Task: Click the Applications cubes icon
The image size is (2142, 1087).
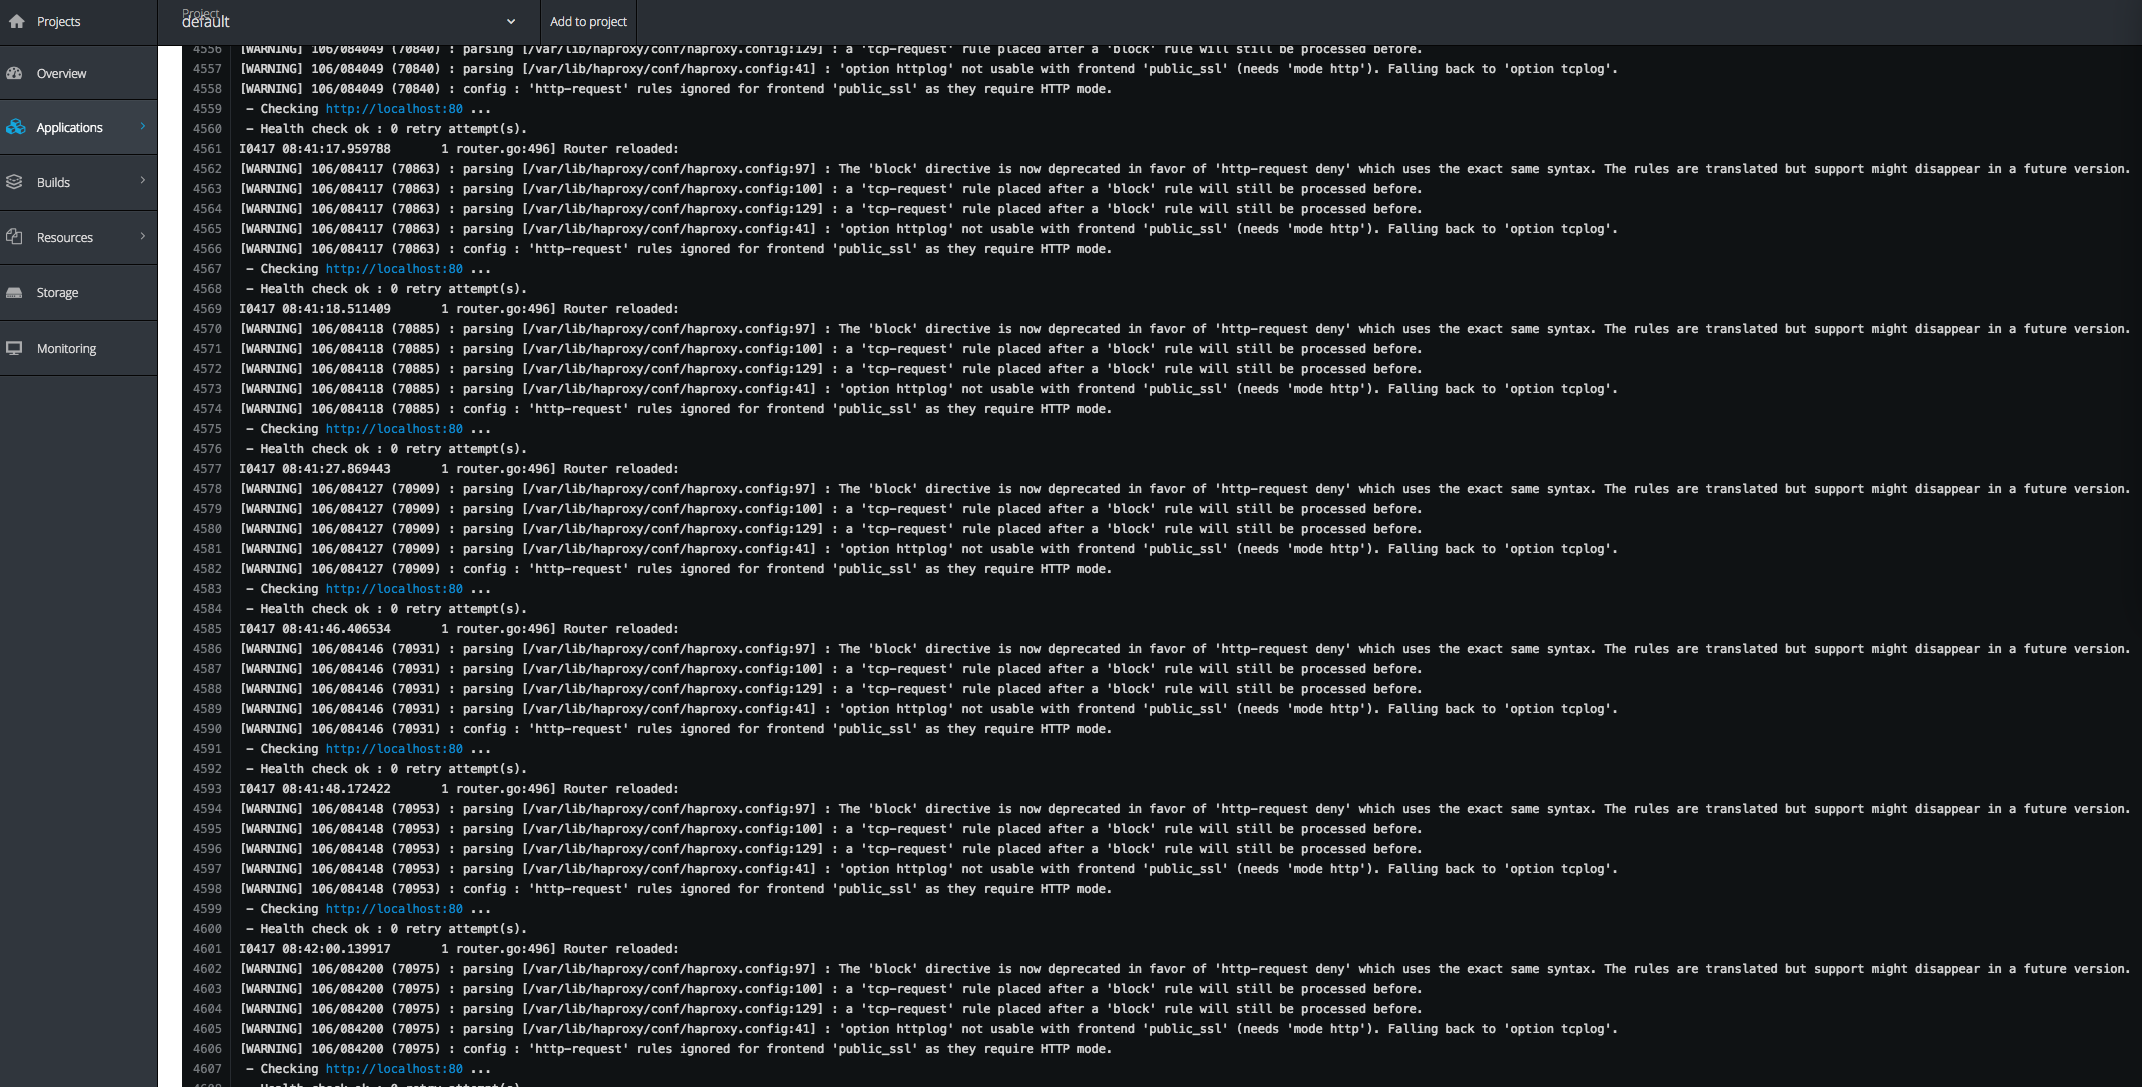Action: pos(15,127)
